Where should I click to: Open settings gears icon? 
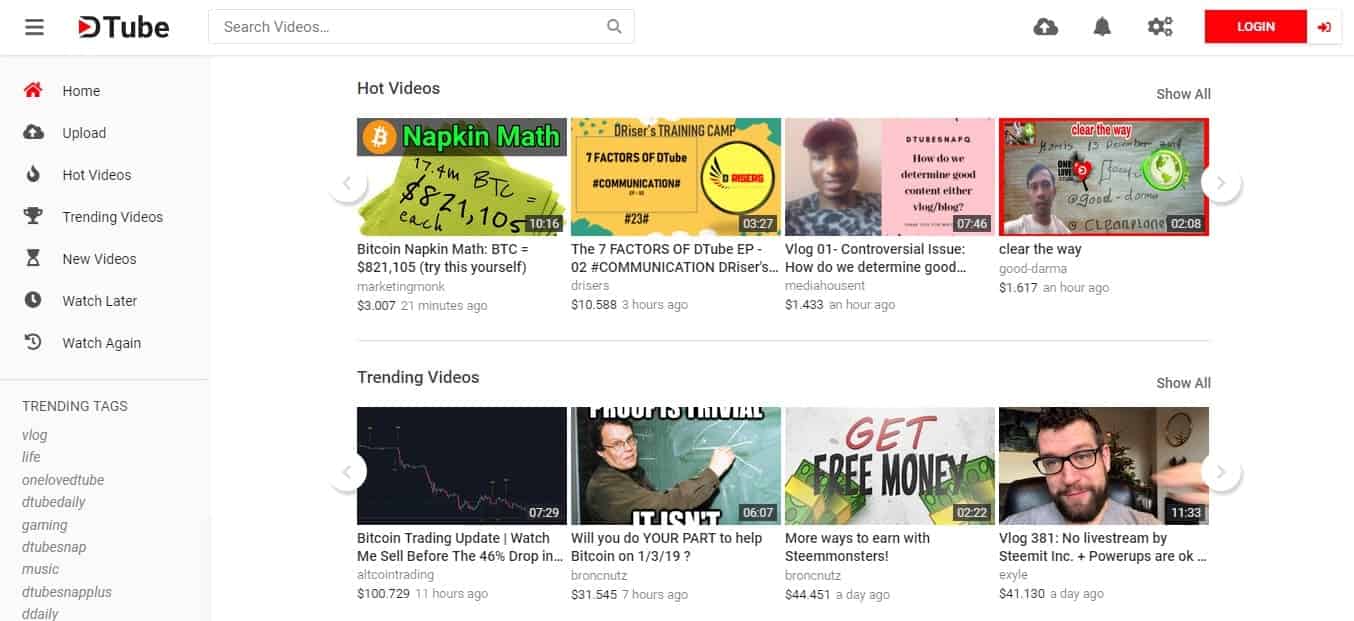click(x=1160, y=27)
